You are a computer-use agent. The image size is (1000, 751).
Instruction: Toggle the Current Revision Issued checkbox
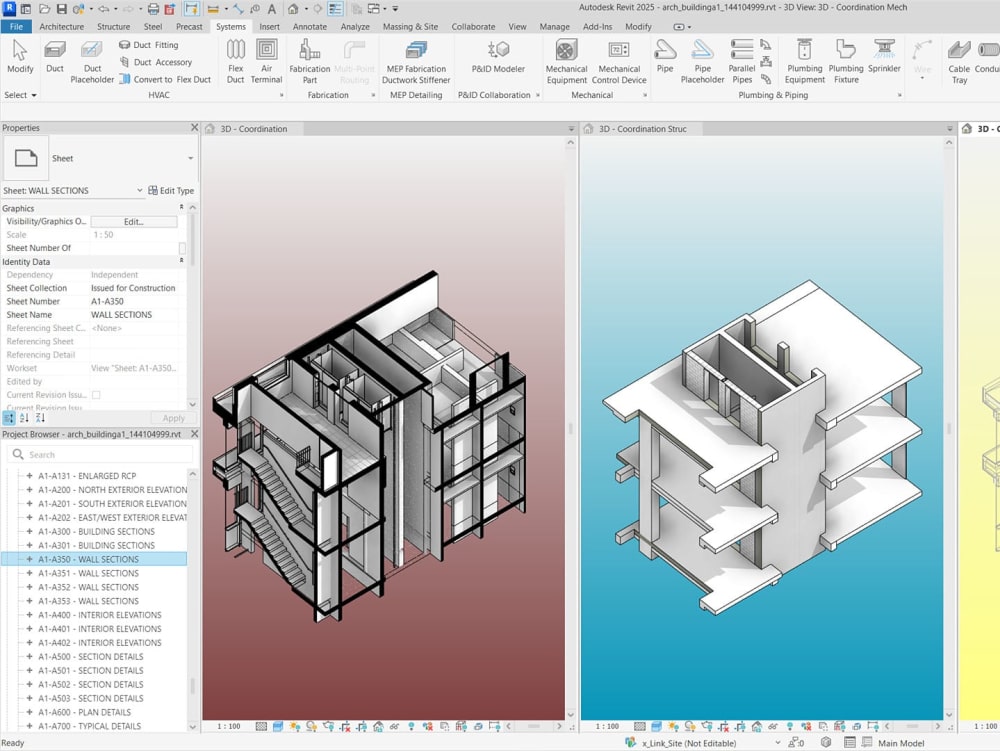tap(96, 395)
